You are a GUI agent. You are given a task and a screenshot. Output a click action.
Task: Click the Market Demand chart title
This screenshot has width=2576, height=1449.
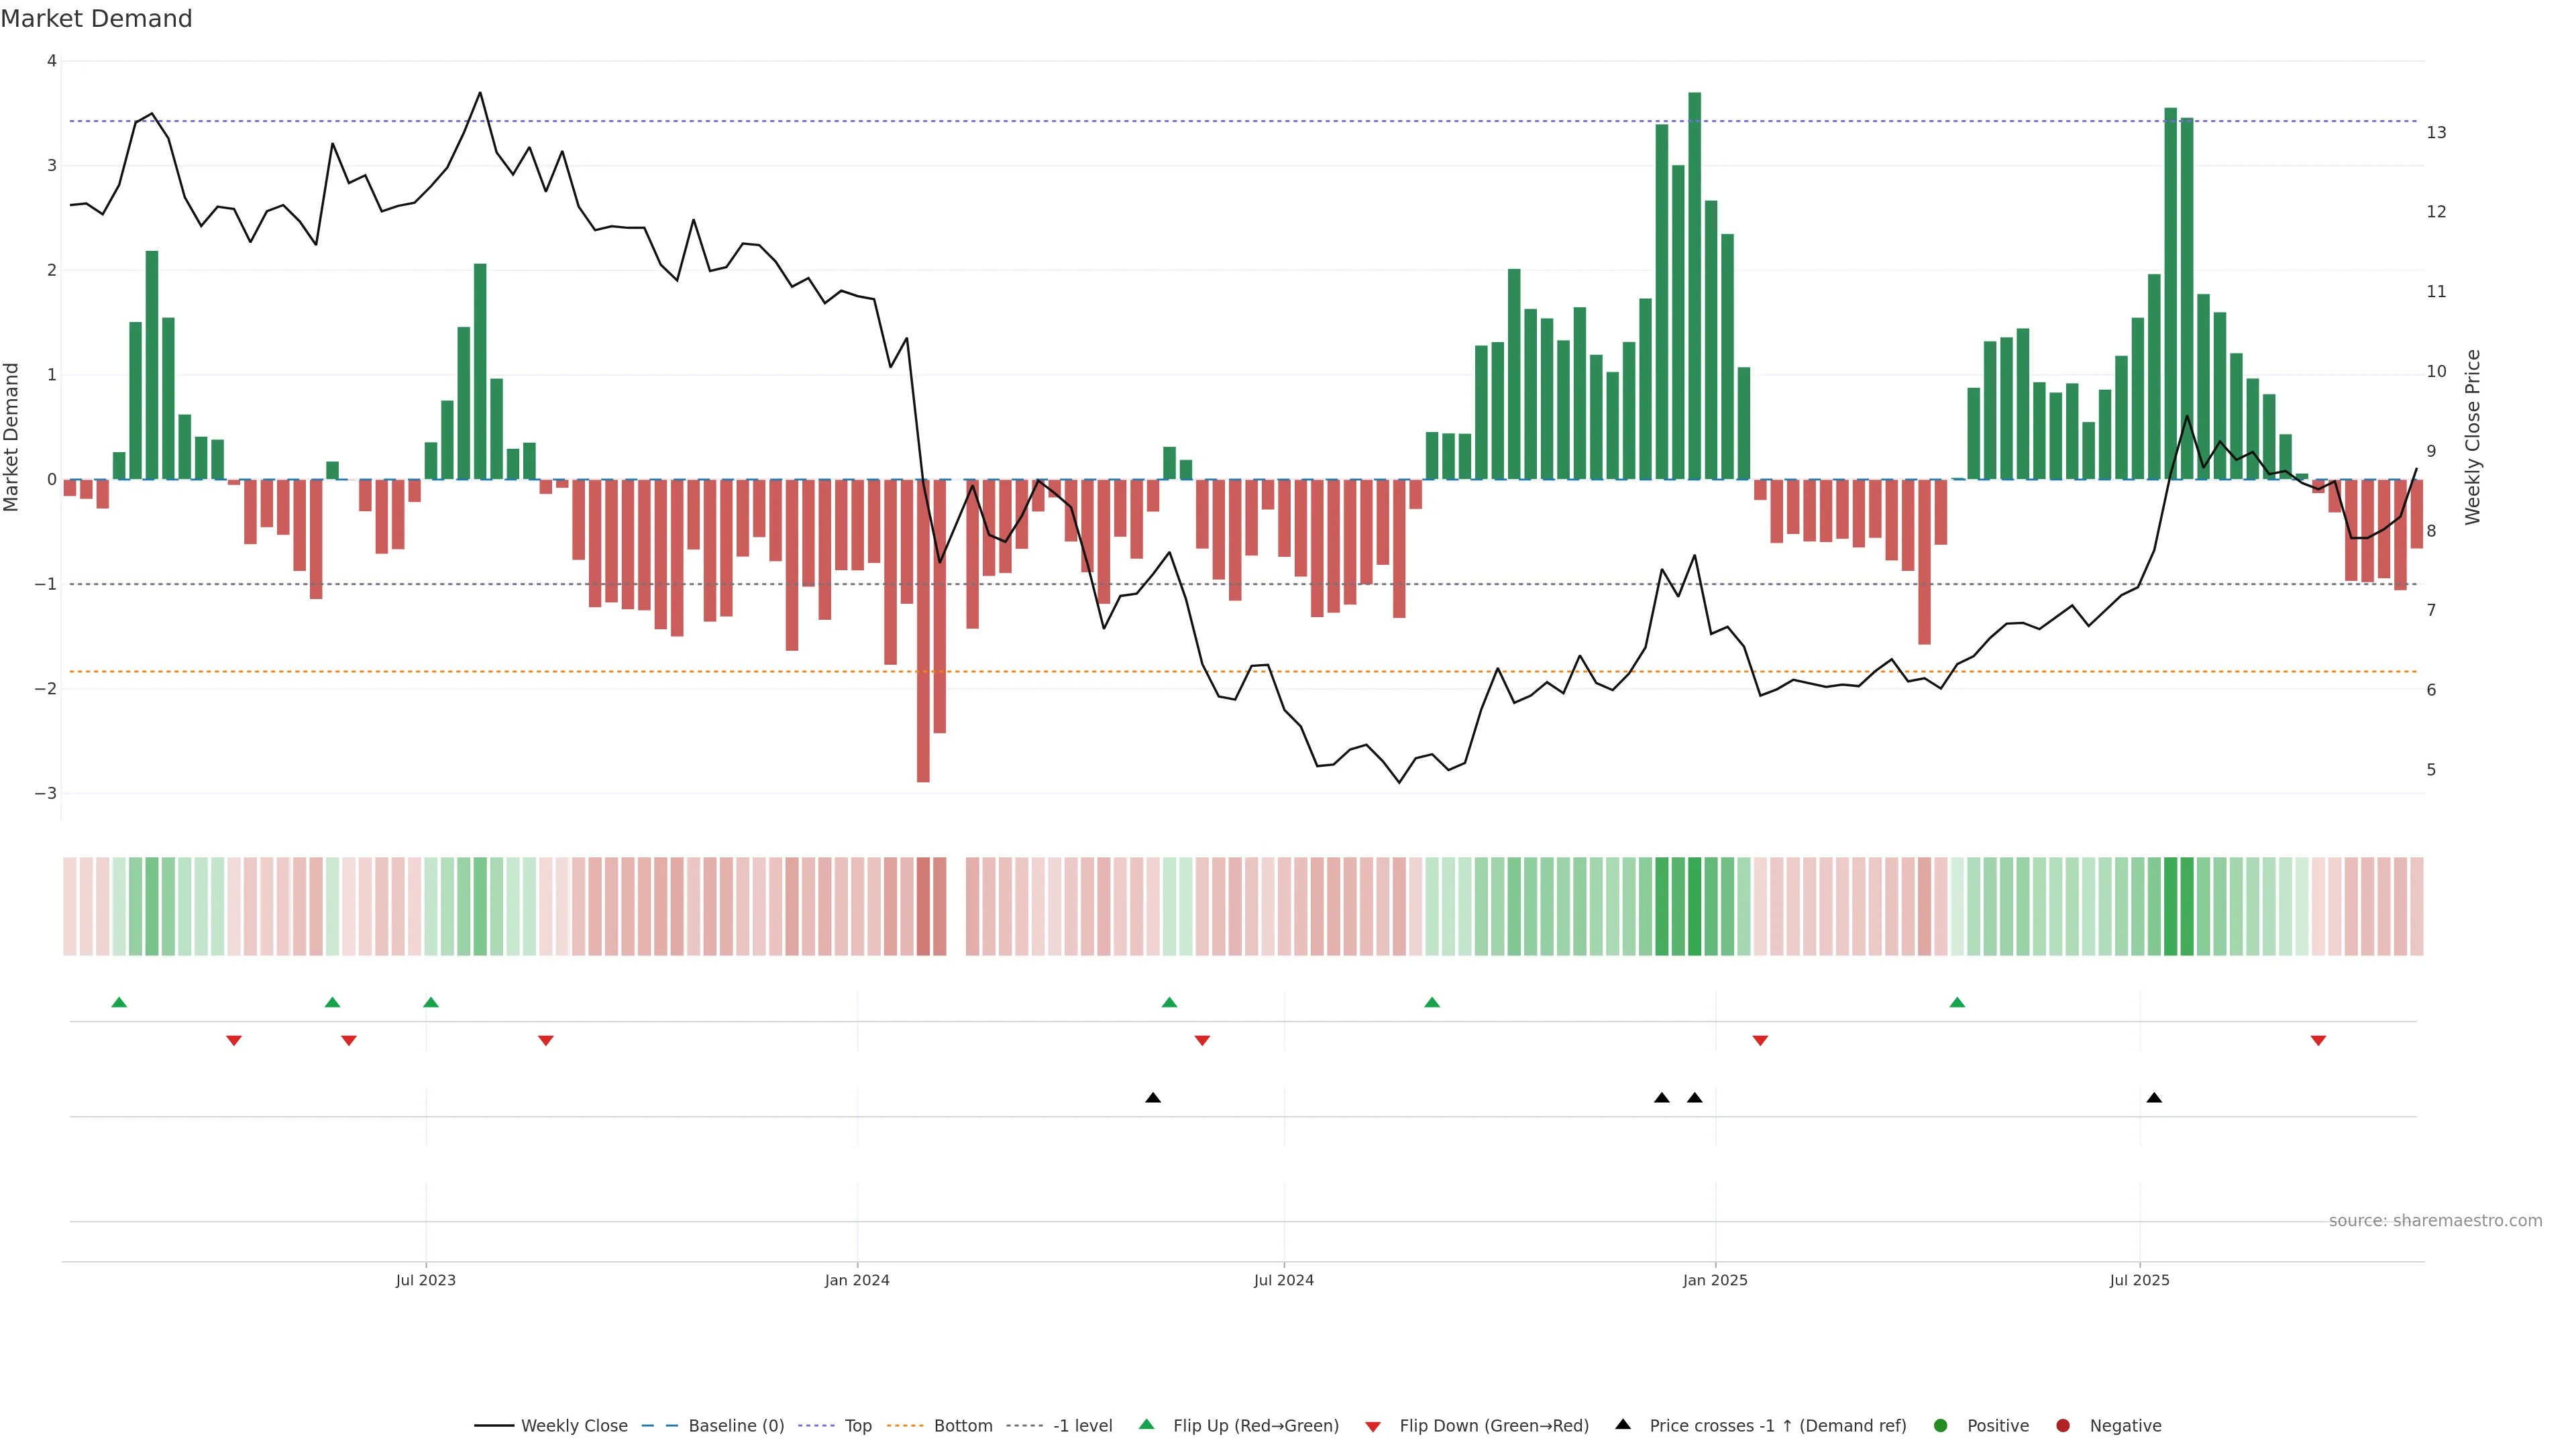[96, 19]
